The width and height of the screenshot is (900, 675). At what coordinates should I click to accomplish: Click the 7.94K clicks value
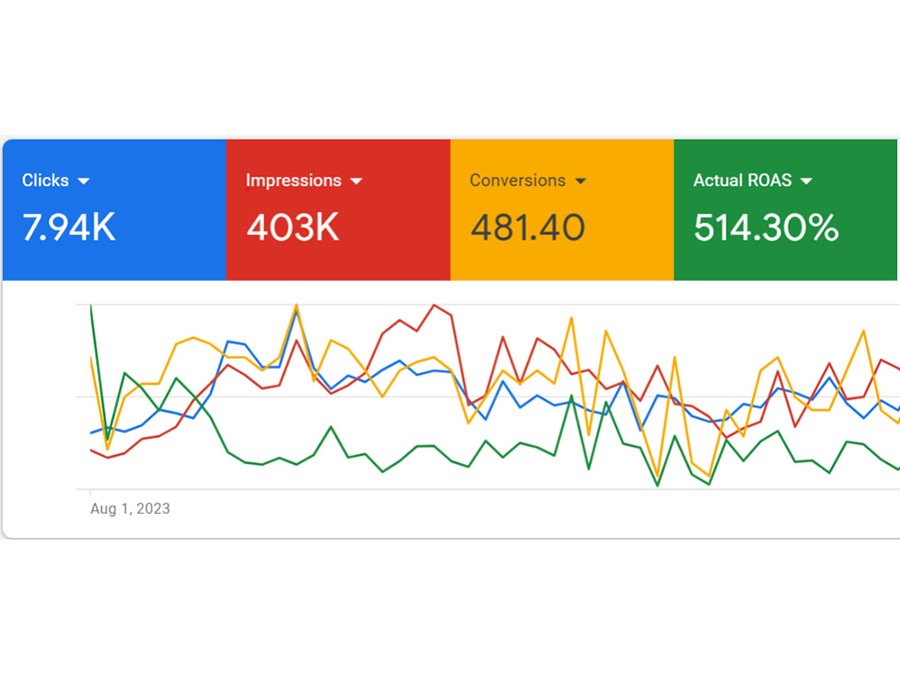click(69, 228)
